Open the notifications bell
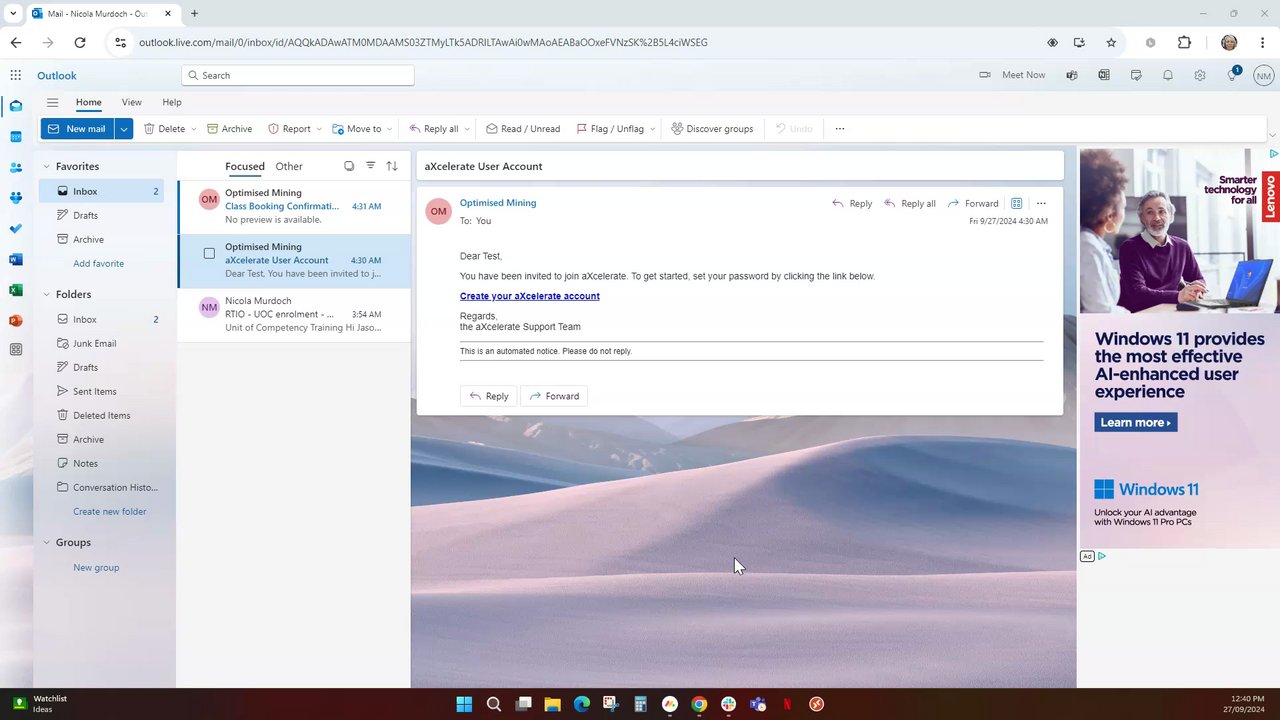Viewport: 1280px width, 720px height. [1168, 75]
